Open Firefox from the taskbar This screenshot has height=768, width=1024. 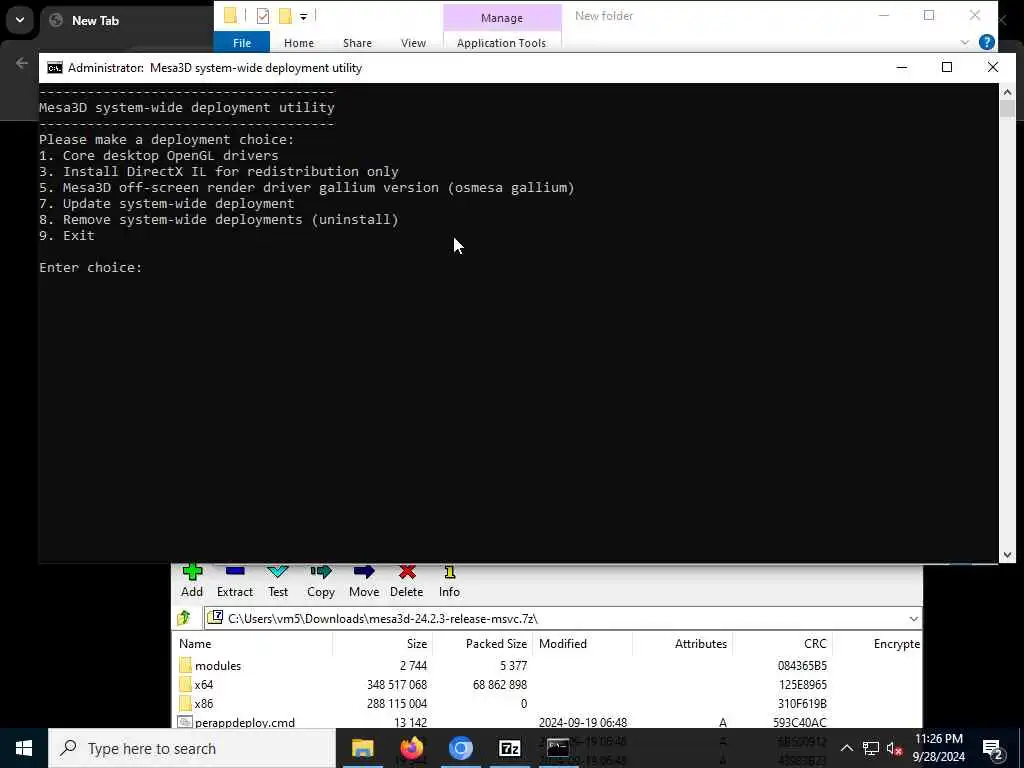point(411,748)
